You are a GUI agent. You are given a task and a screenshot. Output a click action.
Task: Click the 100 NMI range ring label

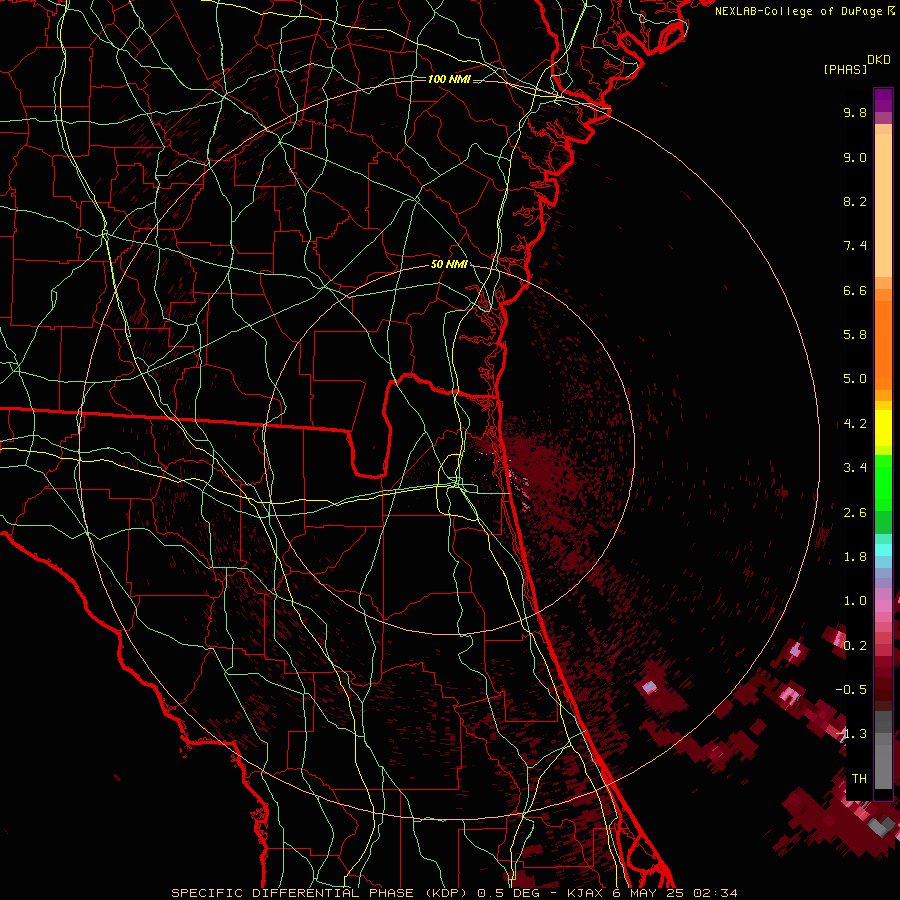(x=449, y=79)
